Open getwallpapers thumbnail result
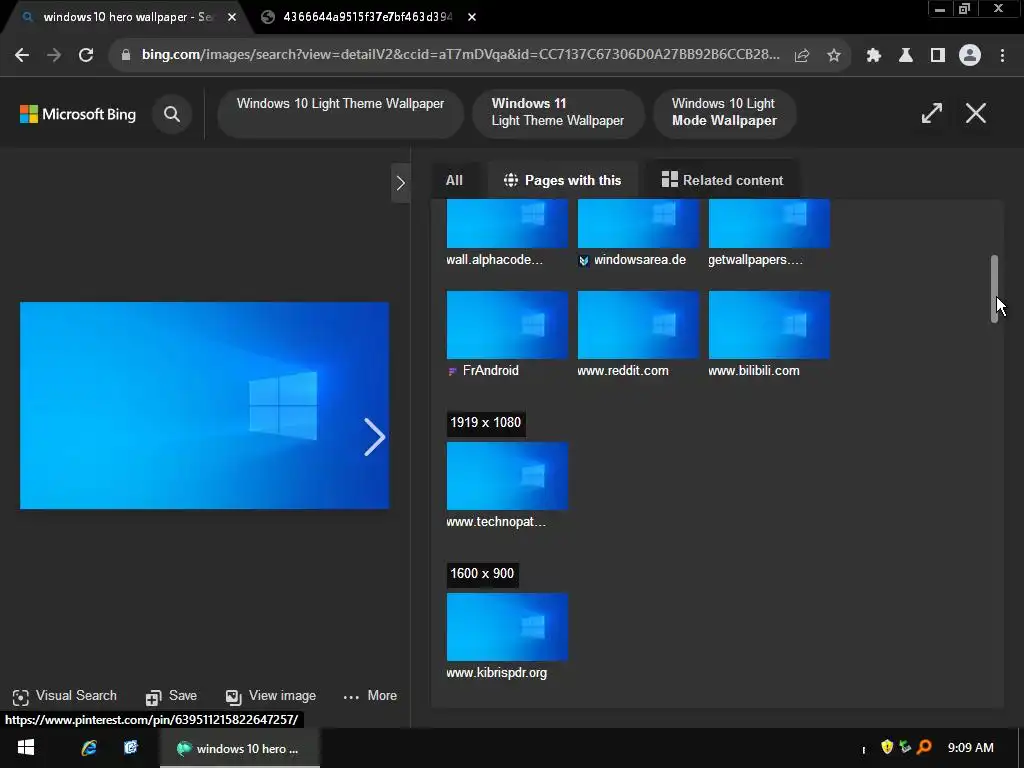The image size is (1024, 768). tap(769, 224)
